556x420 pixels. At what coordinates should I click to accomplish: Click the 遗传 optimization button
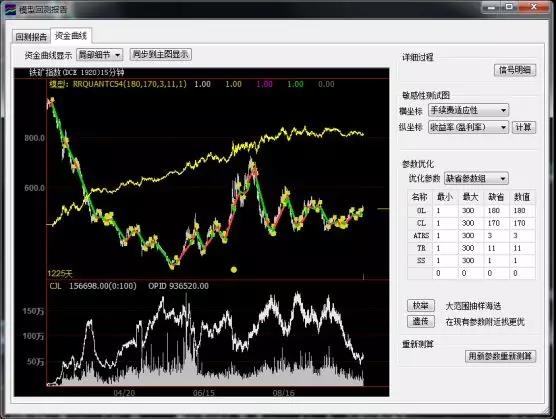pyautogui.click(x=421, y=321)
